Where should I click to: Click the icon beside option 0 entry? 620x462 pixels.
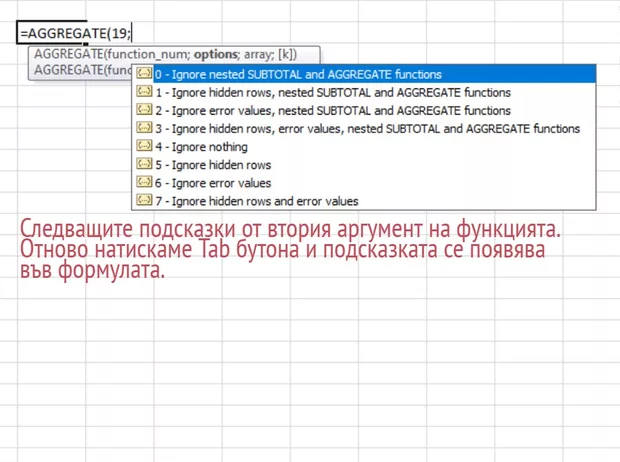pyautogui.click(x=144, y=73)
